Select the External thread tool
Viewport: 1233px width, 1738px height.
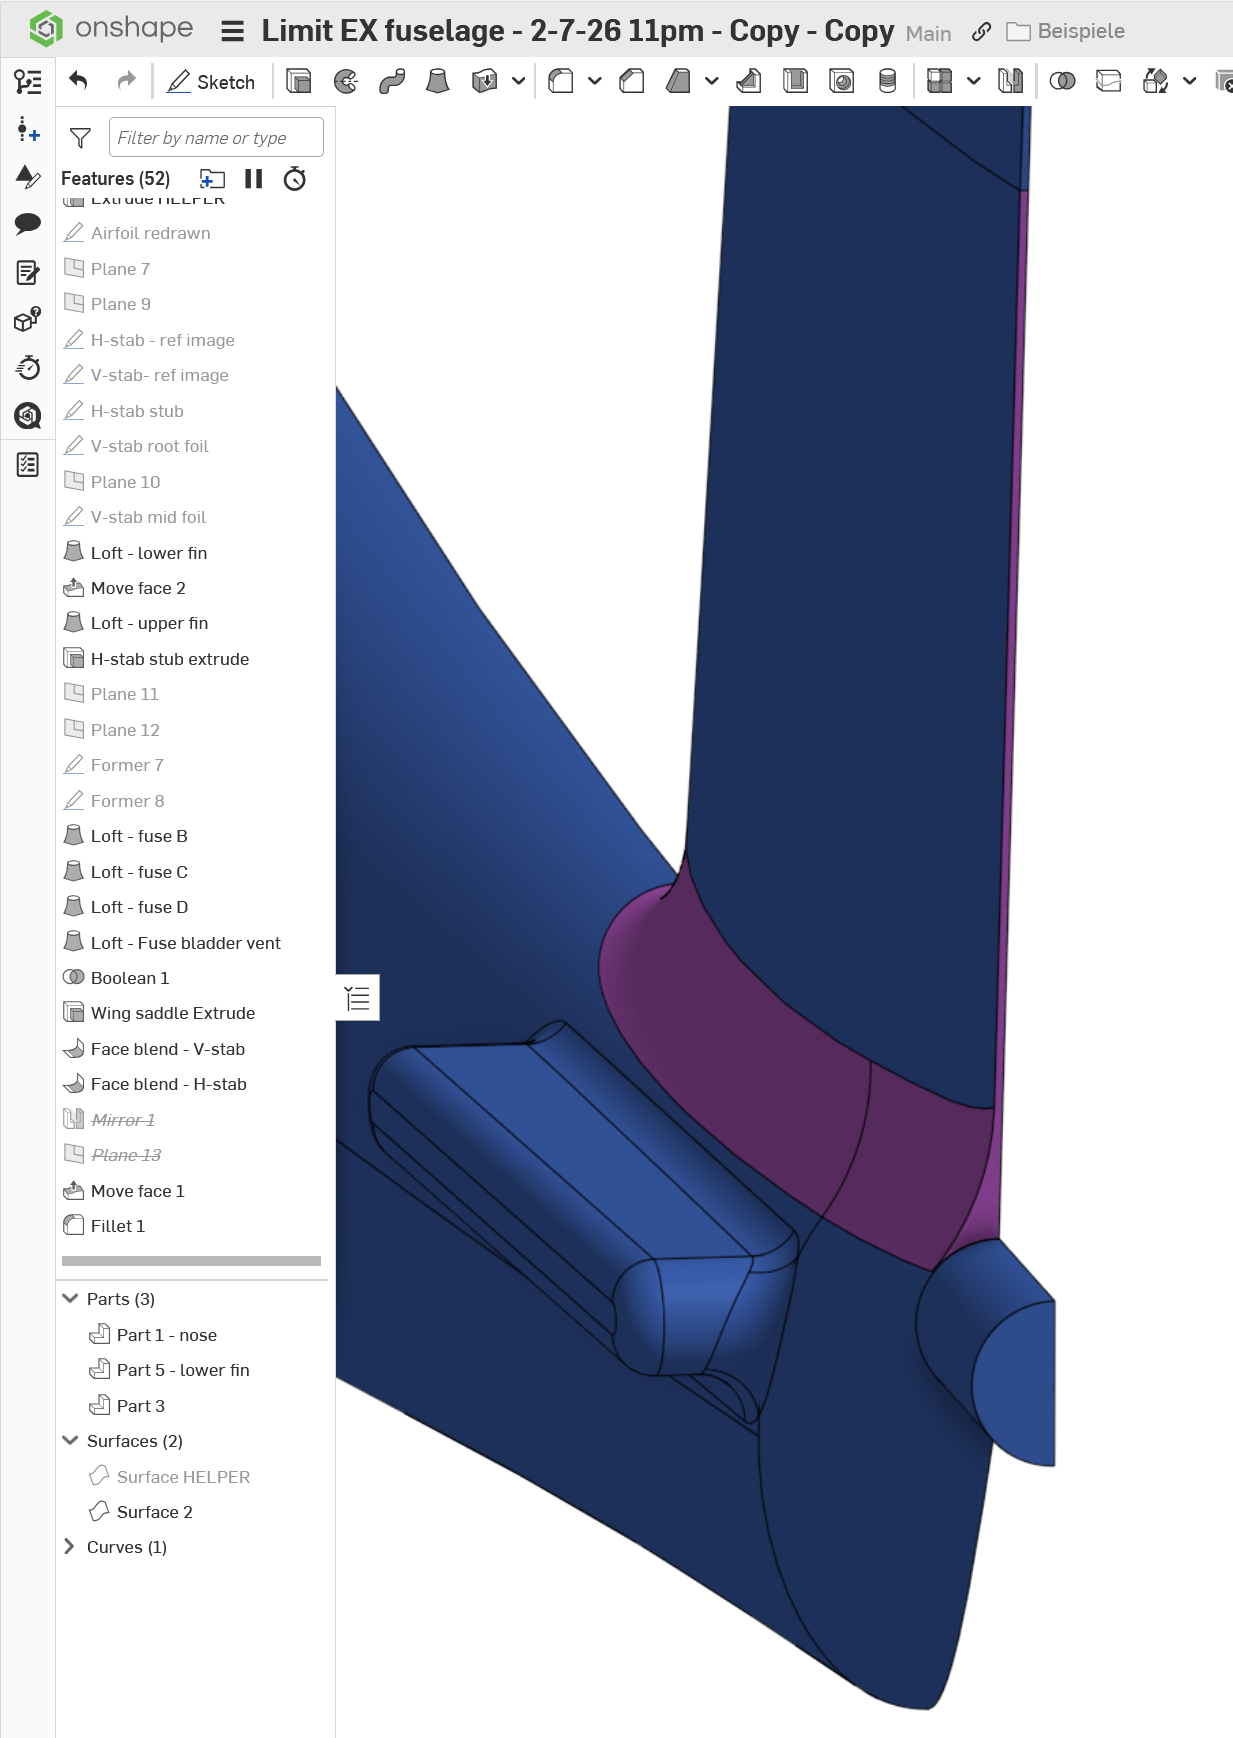pyautogui.click(x=887, y=81)
